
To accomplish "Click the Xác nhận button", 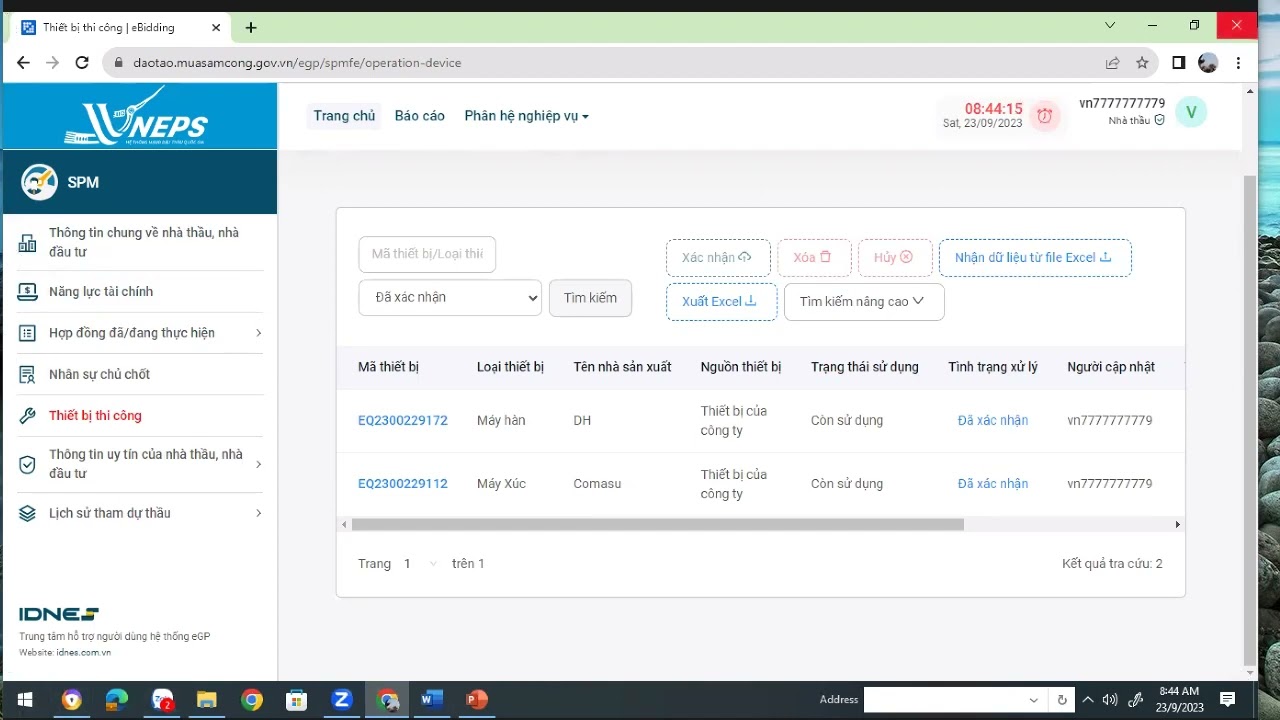I will 718,257.
